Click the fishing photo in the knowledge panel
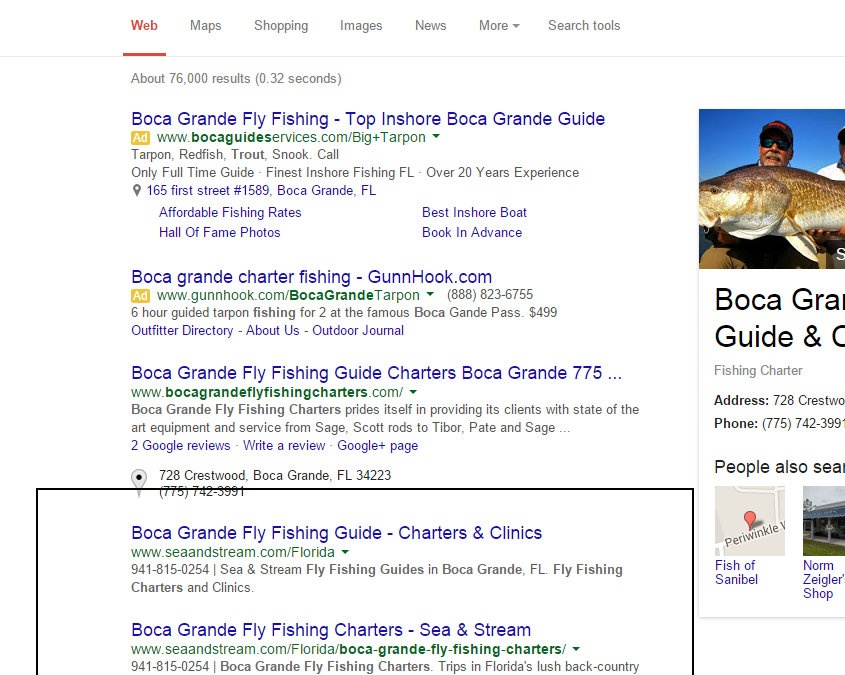The height and width of the screenshot is (675, 845). [x=772, y=189]
